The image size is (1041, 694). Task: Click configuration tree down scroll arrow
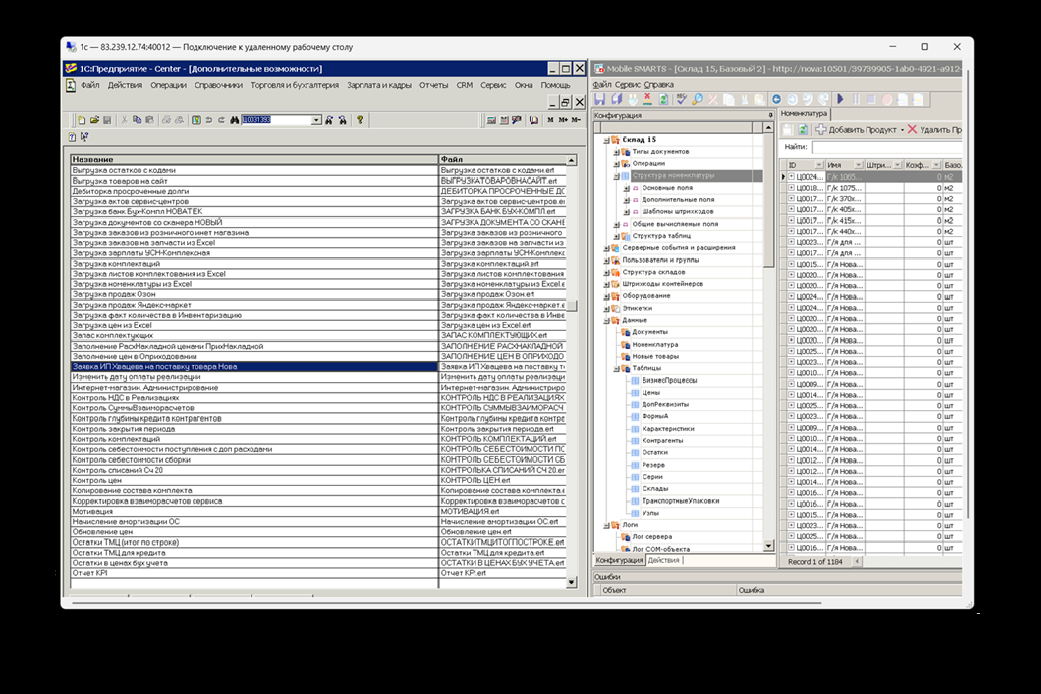click(x=768, y=546)
